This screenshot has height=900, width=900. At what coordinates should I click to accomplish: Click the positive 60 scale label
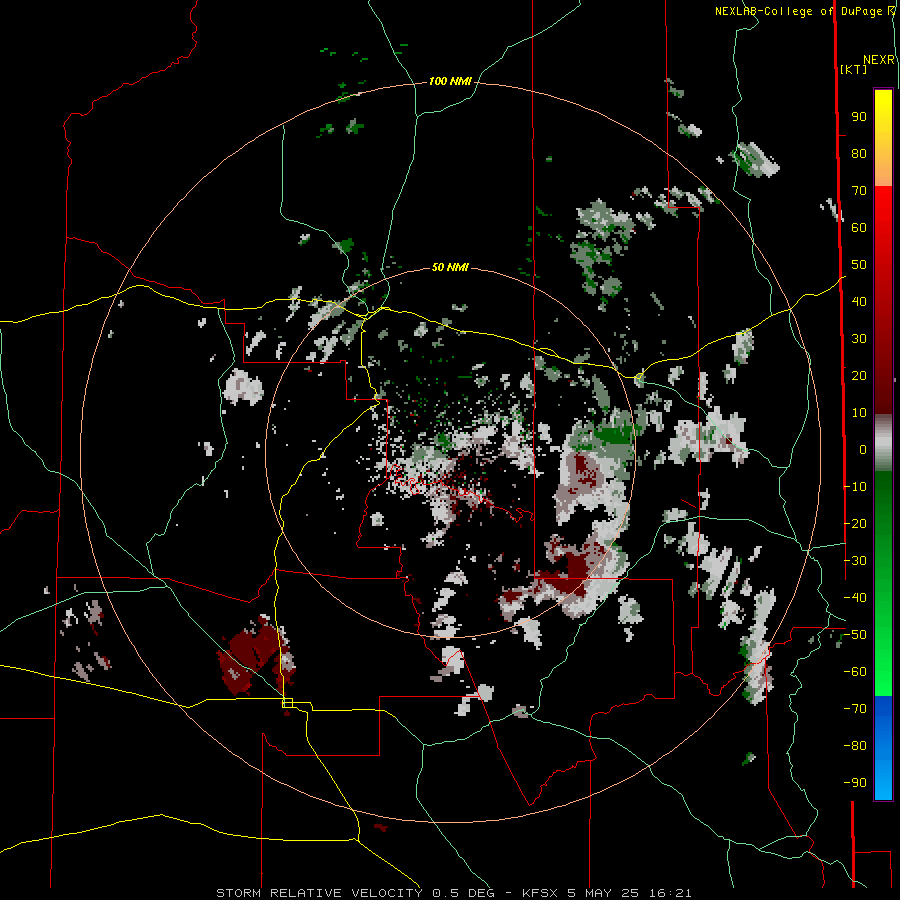point(859,228)
